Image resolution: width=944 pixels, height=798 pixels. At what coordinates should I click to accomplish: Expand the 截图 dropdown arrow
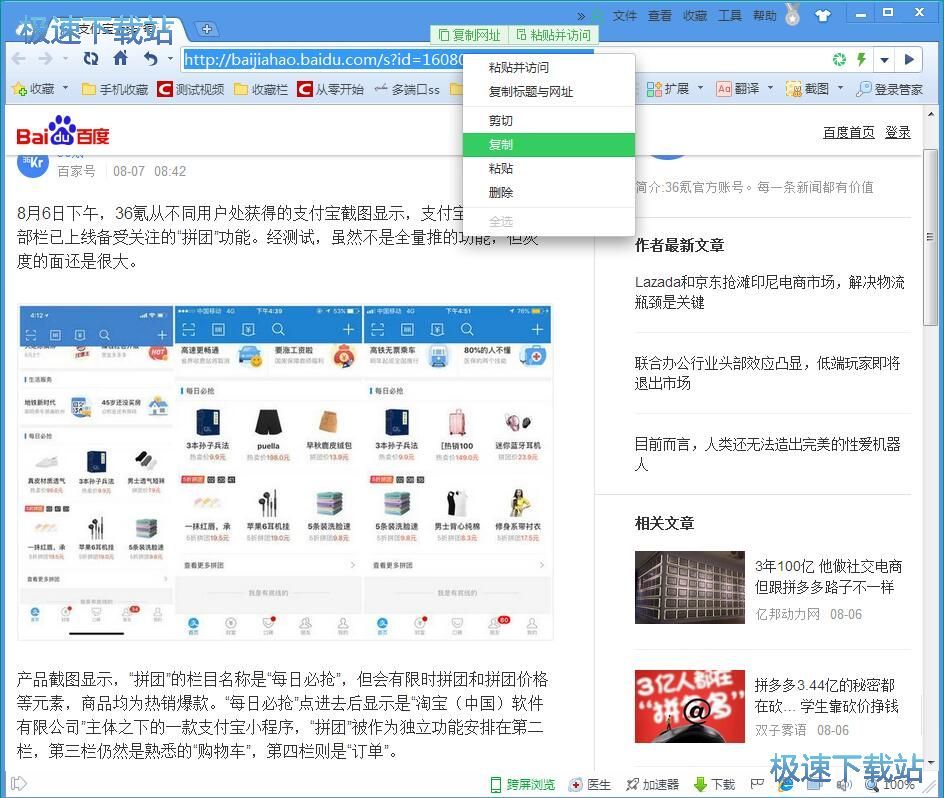point(840,88)
